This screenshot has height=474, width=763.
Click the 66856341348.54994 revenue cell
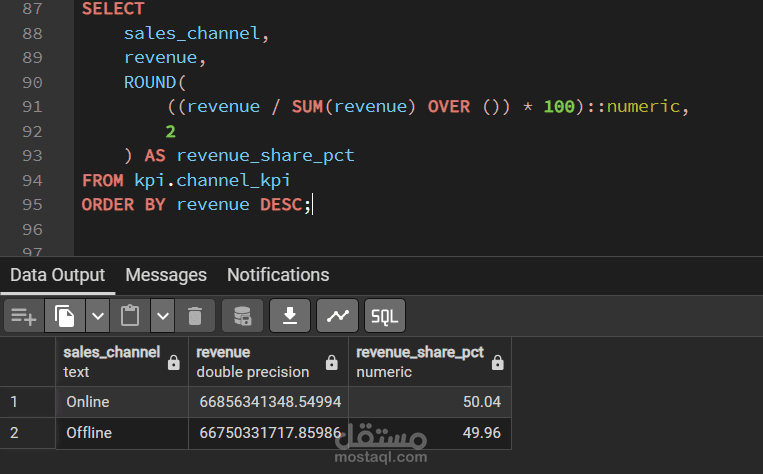[269, 402]
